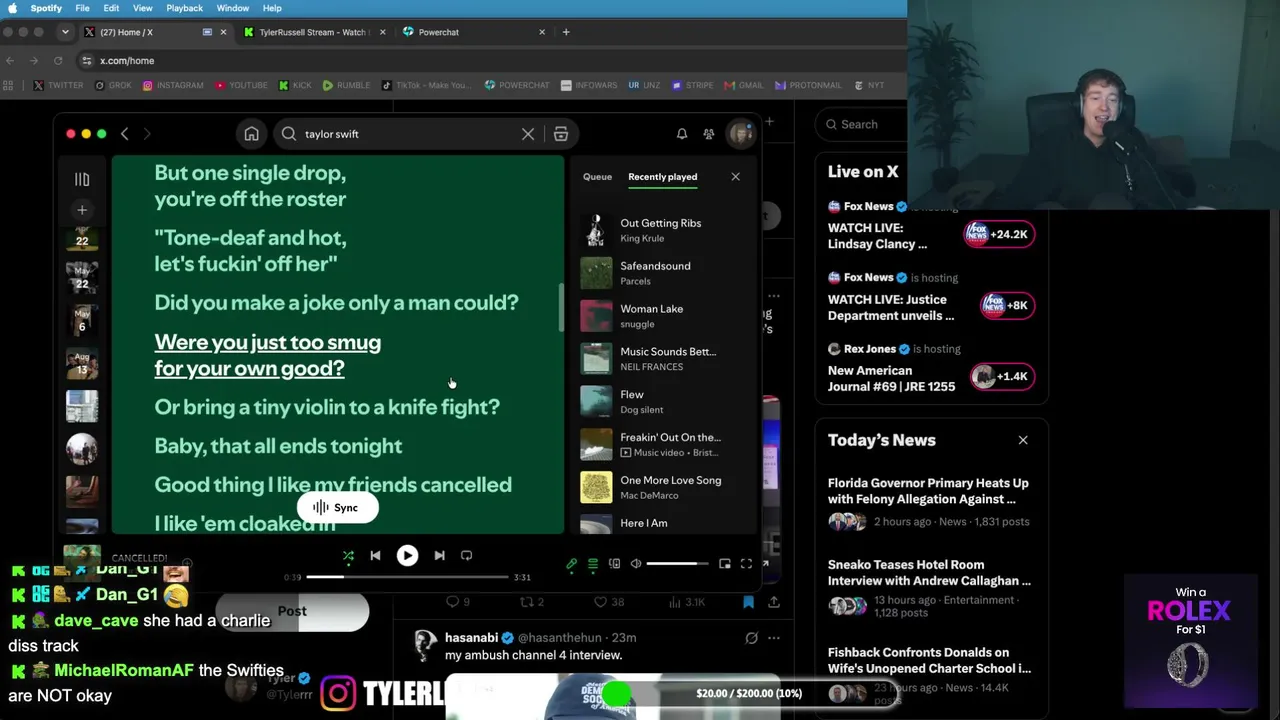1280x720 pixels.
Task: Toggle lyrics view microphone icon
Action: (x=572, y=564)
